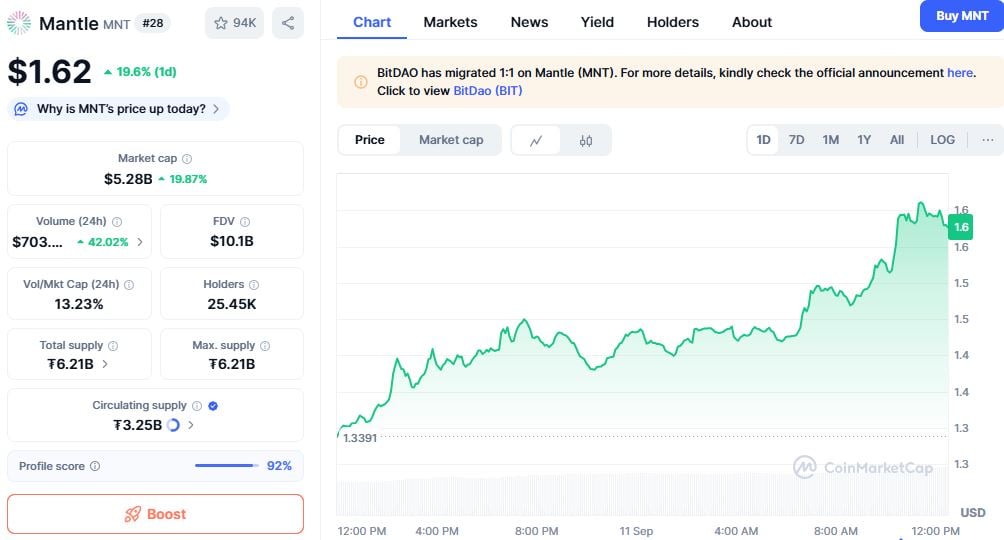Open the BitDao (BIT) link
The height and width of the screenshot is (540, 1004).
pyautogui.click(x=487, y=91)
